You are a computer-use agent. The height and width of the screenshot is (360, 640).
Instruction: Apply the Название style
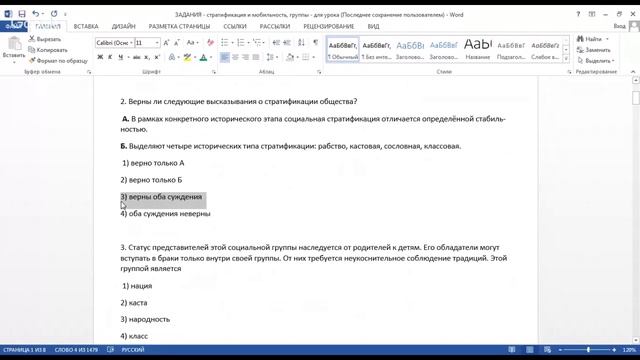click(478, 50)
